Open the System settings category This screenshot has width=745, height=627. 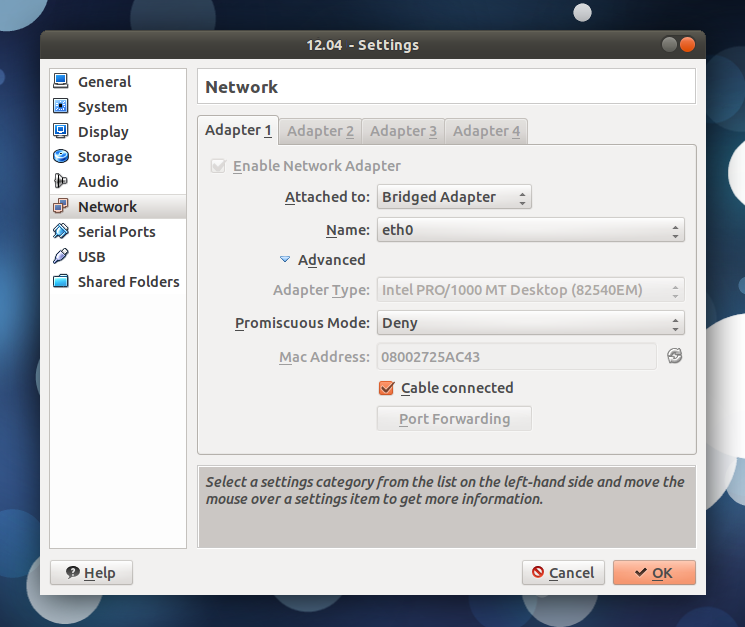(x=118, y=107)
